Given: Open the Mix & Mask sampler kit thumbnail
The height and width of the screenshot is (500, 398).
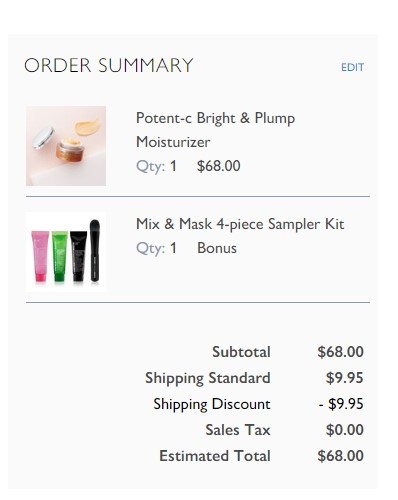Looking at the screenshot, I should click(x=66, y=252).
